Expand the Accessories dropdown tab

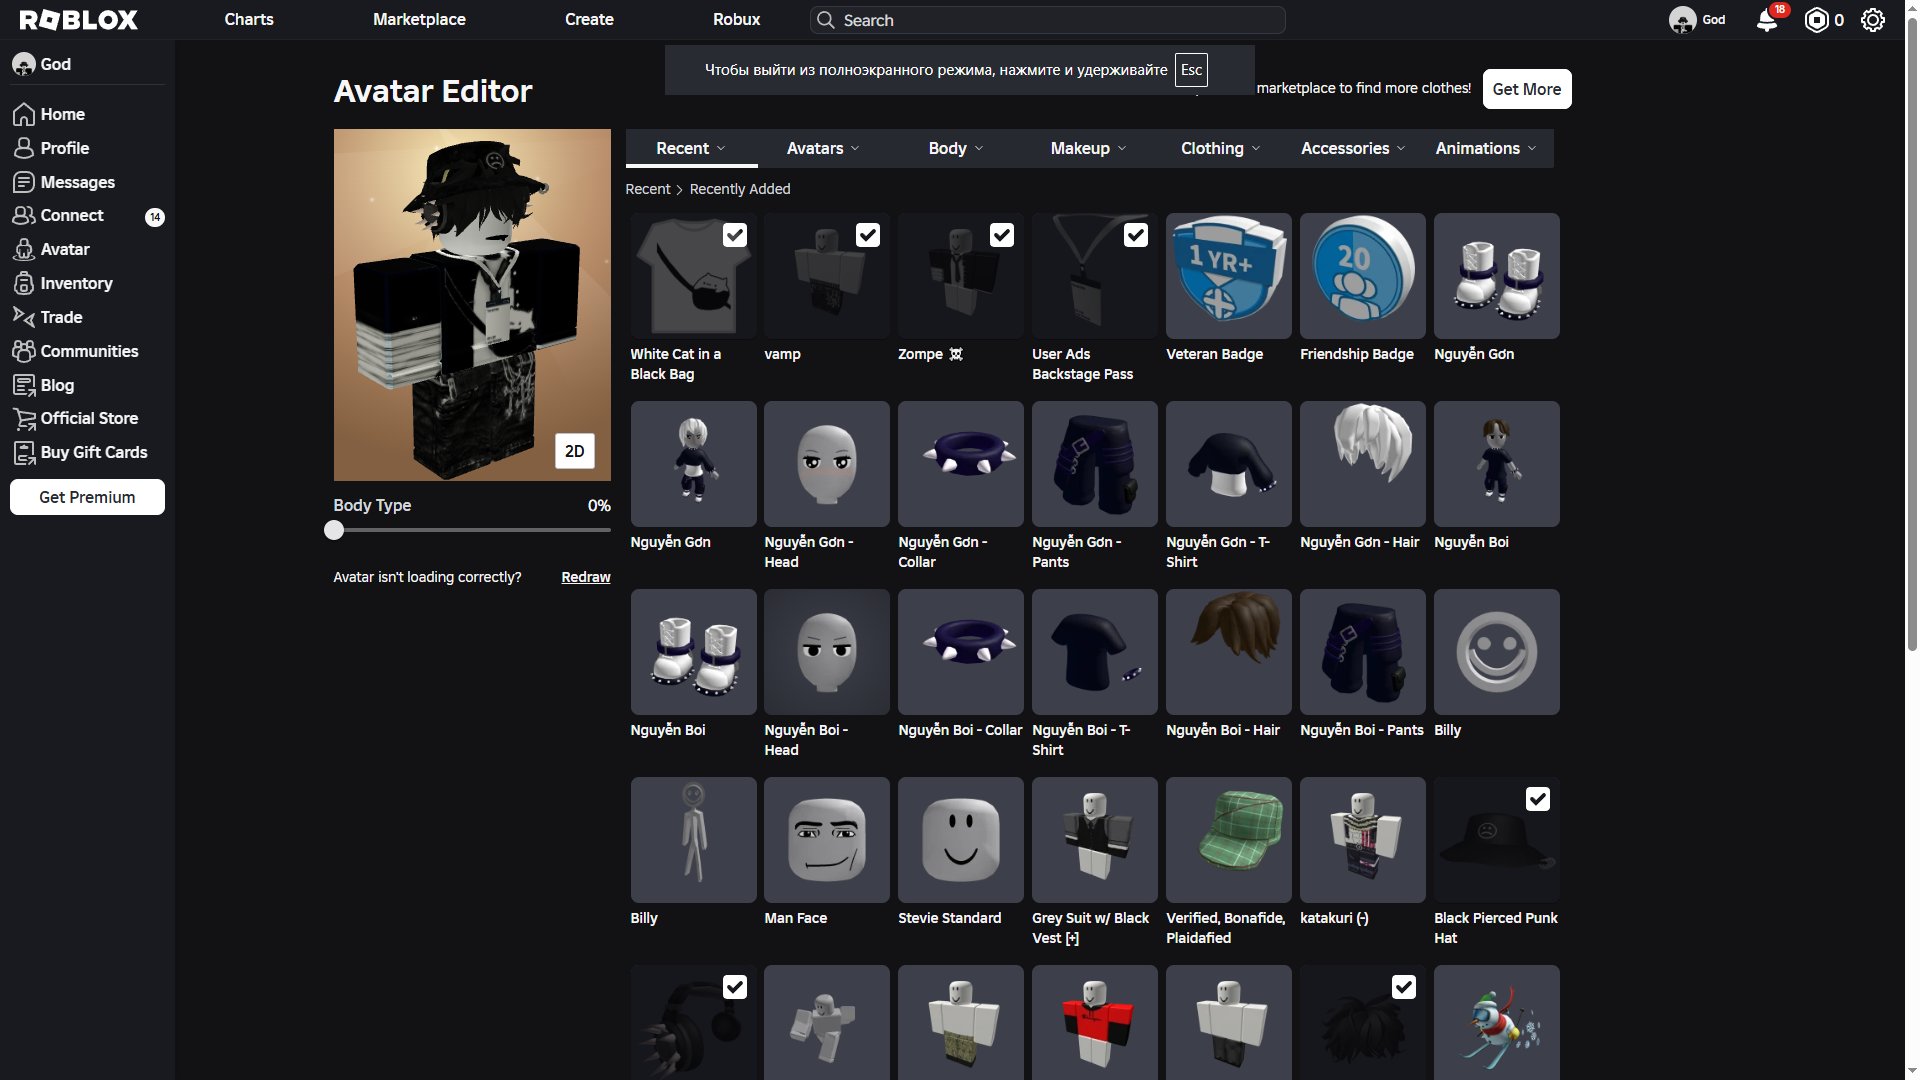pos(1353,148)
